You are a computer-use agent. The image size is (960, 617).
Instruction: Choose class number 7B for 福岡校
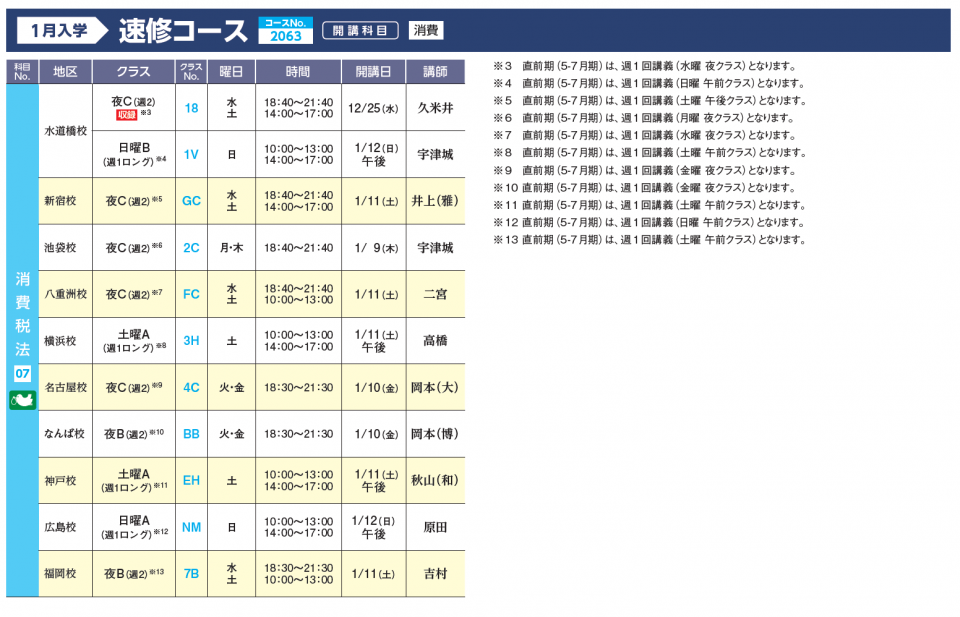pyautogui.click(x=191, y=574)
